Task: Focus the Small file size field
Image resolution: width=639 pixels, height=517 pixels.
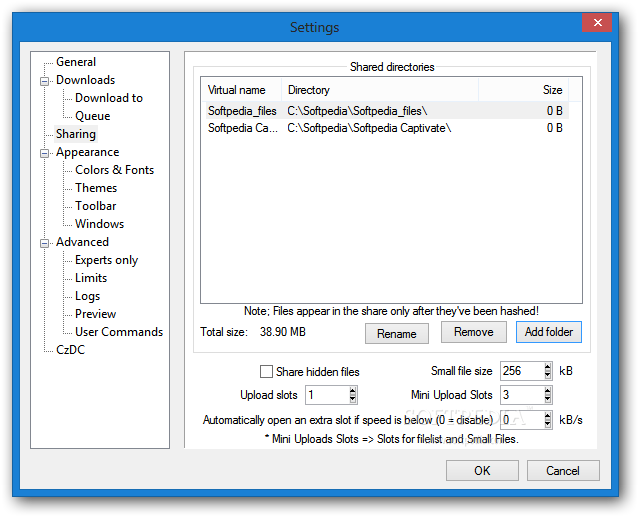Action: (x=522, y=371)
